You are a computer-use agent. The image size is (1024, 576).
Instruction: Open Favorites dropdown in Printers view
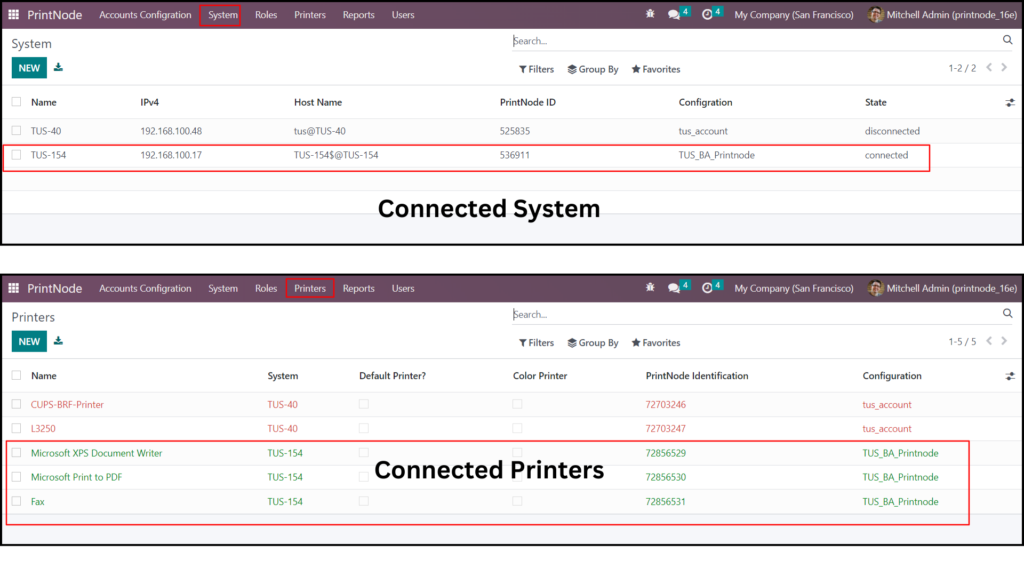tap(656, 343)
